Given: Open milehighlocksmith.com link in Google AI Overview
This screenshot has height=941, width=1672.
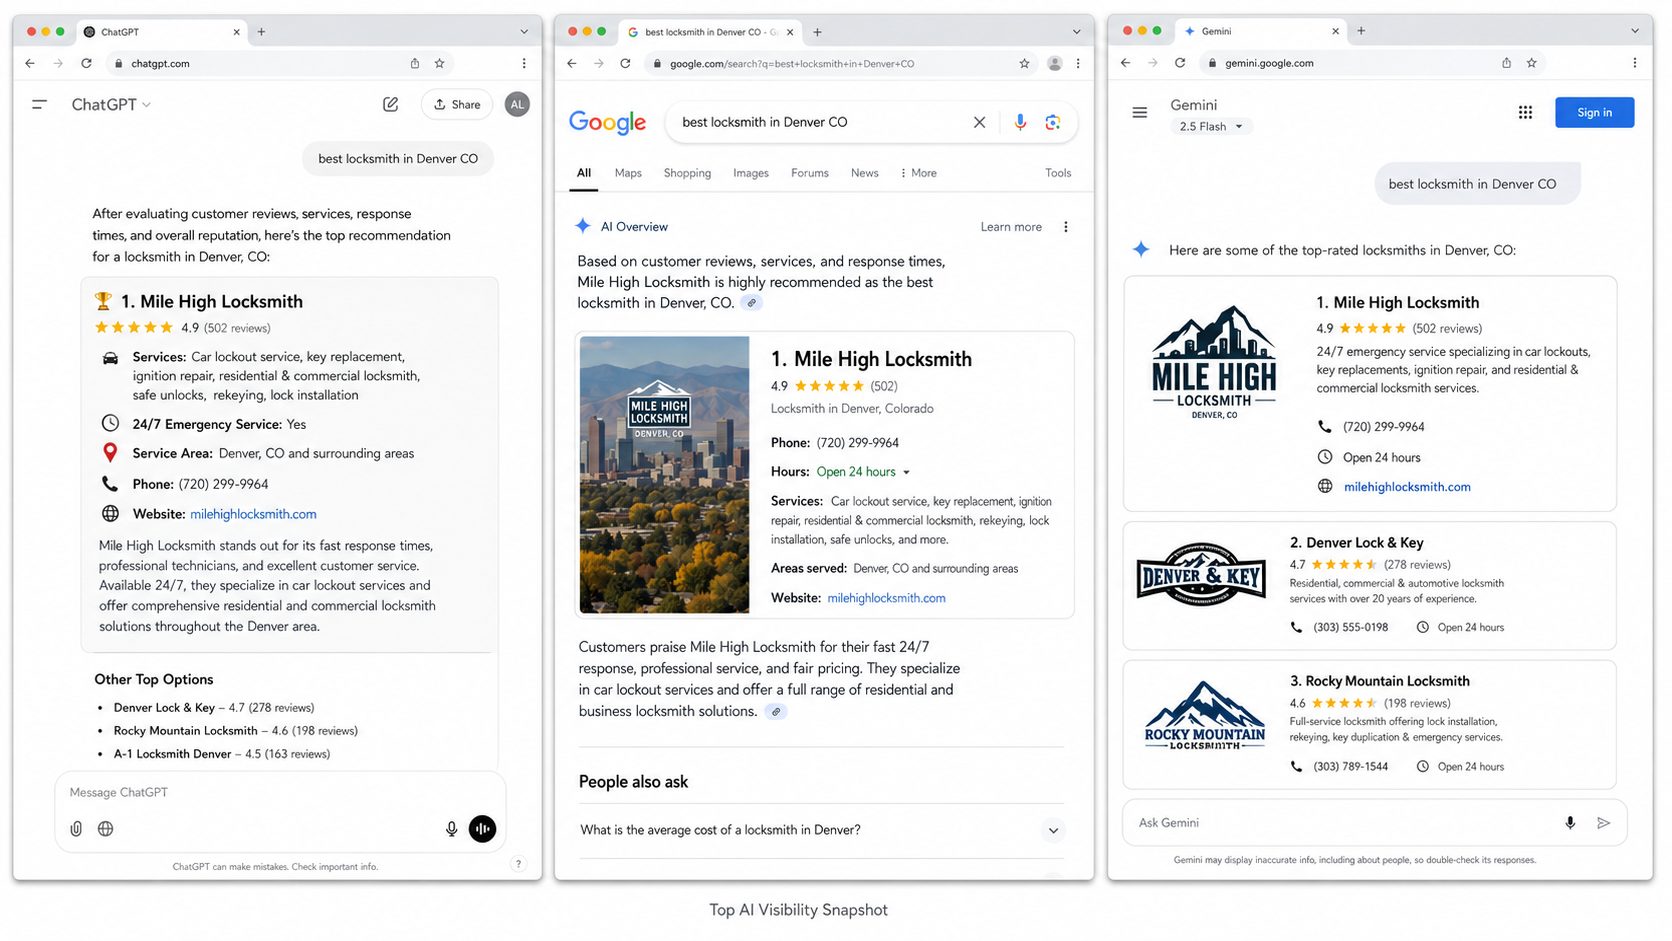Looking at the screenshot, I should point(886,598).
